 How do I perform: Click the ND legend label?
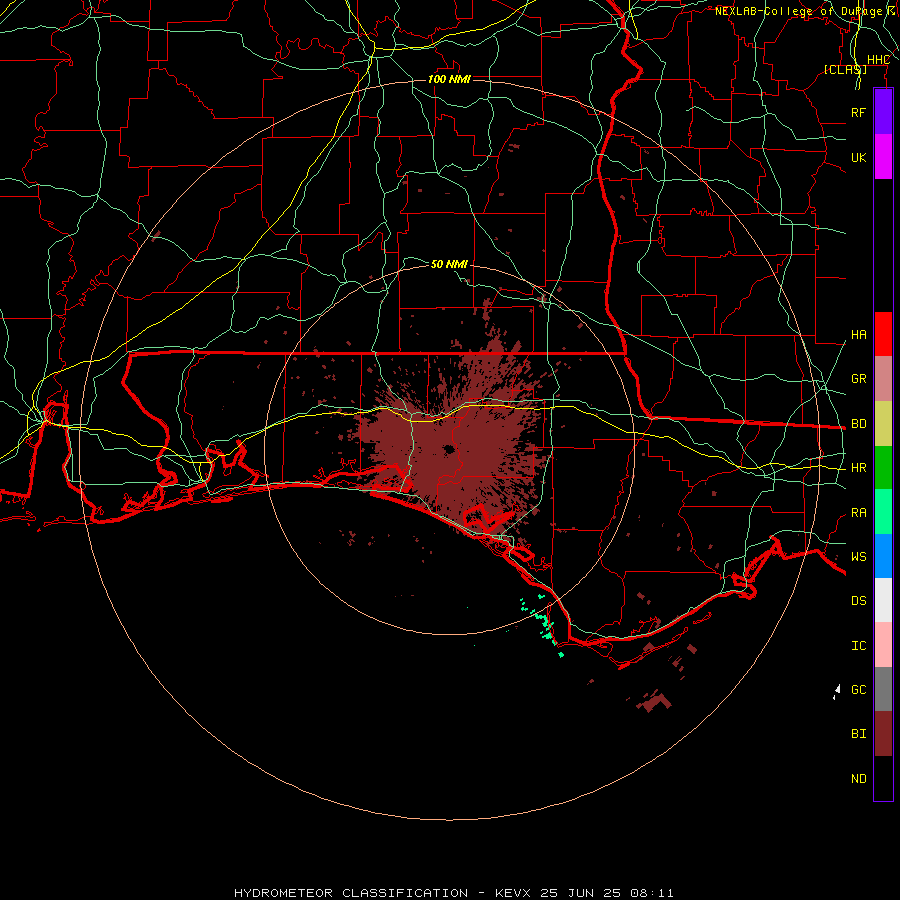pyautogui.click(x=858, y=779)
